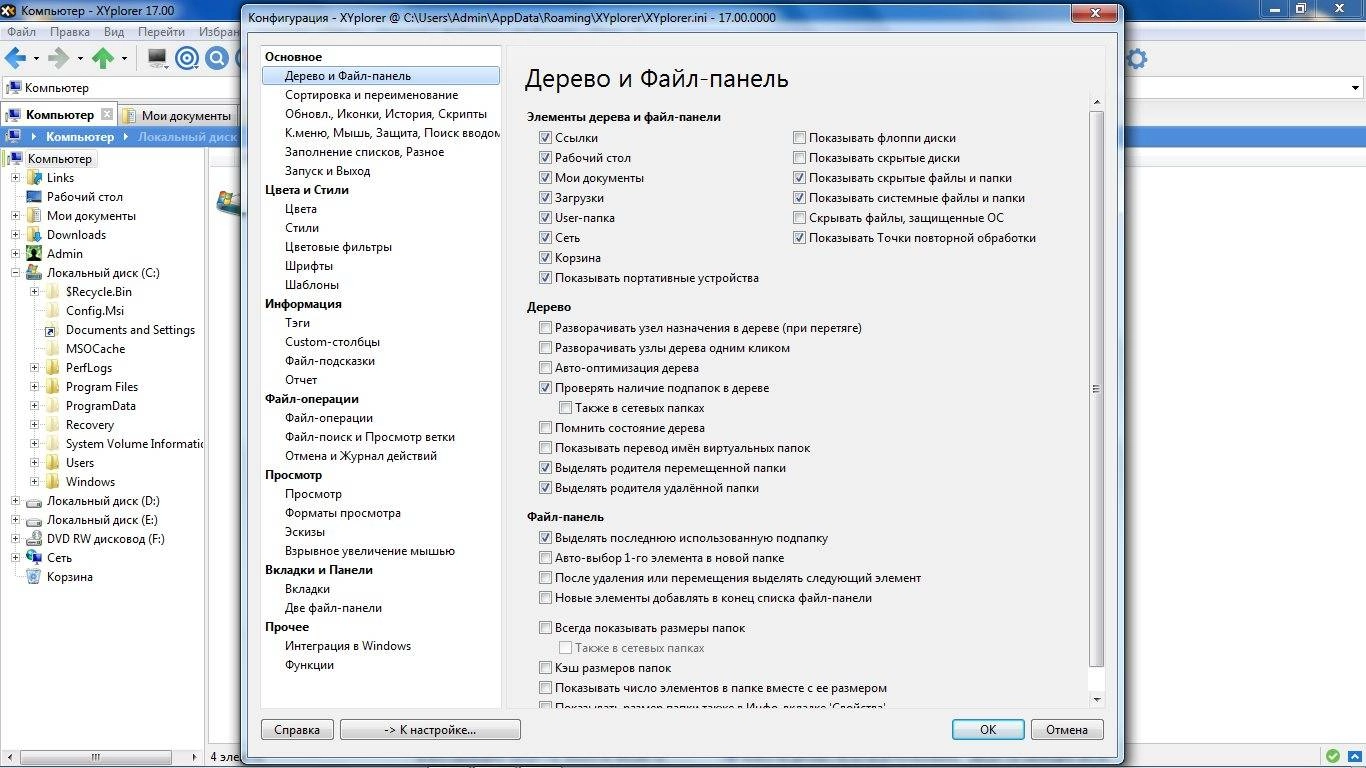Open the Интеграция в Windows settings page

click(x=348, y=646)
